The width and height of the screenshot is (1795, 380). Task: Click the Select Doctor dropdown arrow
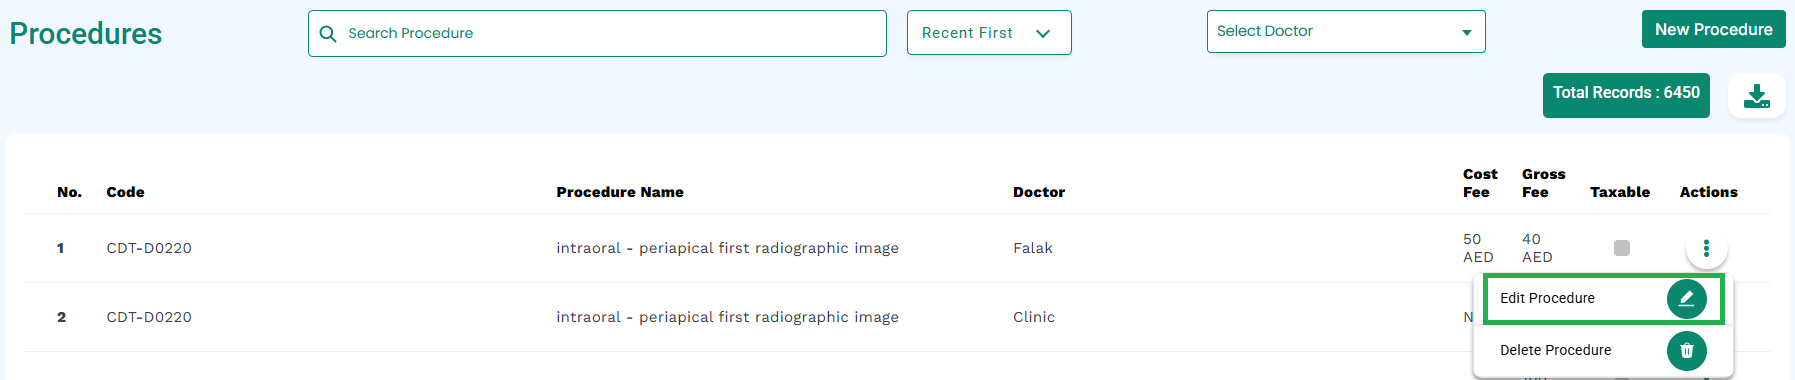click(x=1466, y=33)
